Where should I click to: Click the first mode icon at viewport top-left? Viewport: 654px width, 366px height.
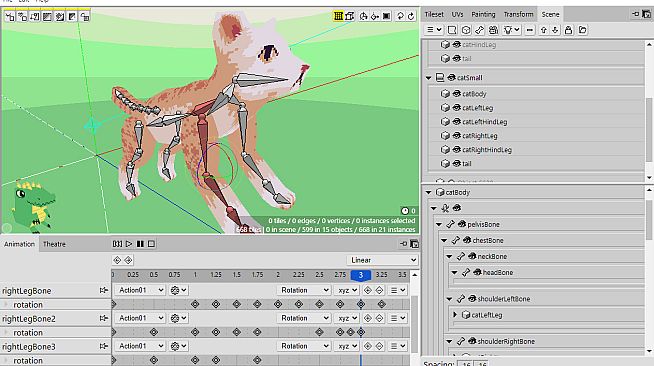click(10, 17)
